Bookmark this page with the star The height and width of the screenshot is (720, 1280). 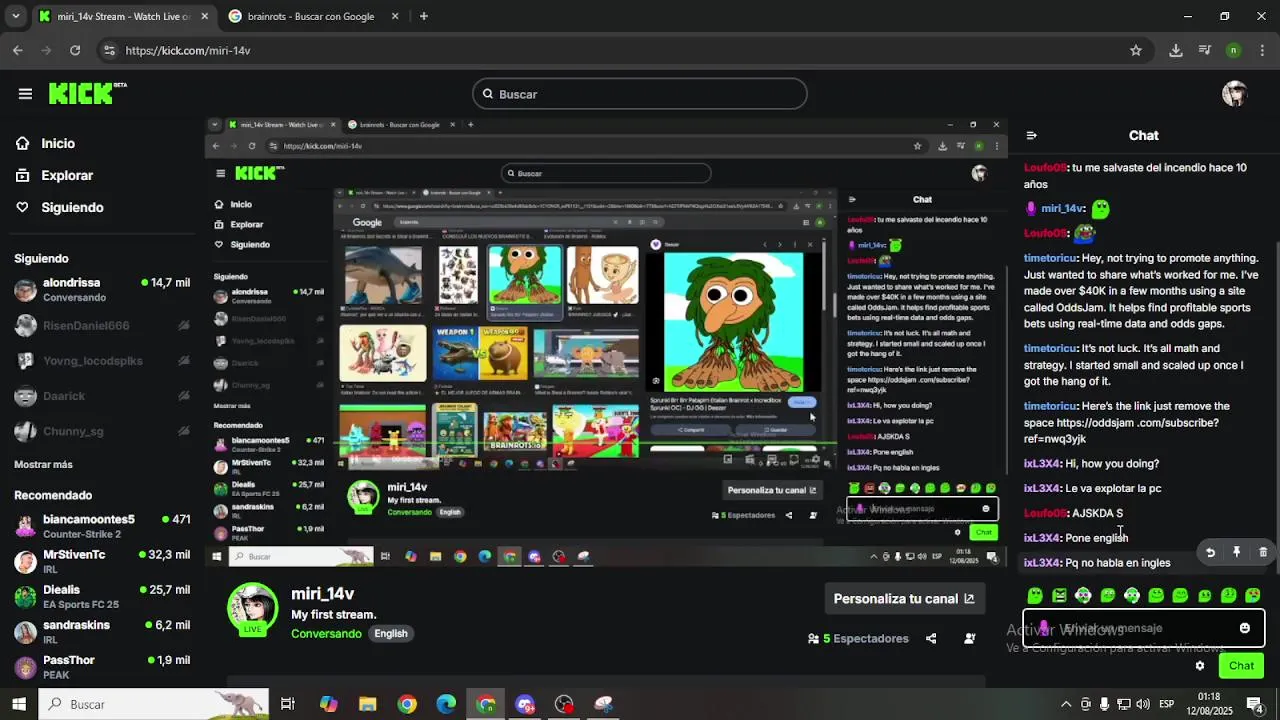(x=1136, y=50)
